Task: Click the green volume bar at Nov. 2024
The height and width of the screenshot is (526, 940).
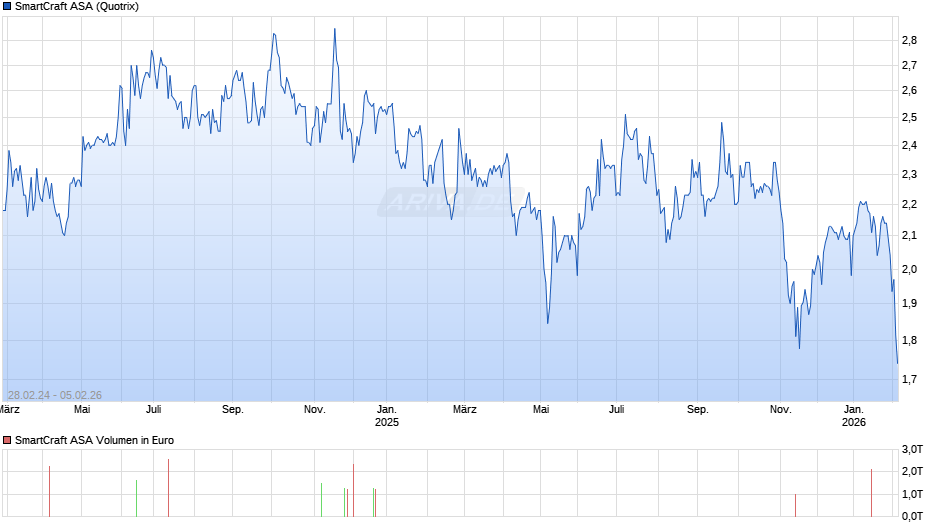Action: [321, 500]
